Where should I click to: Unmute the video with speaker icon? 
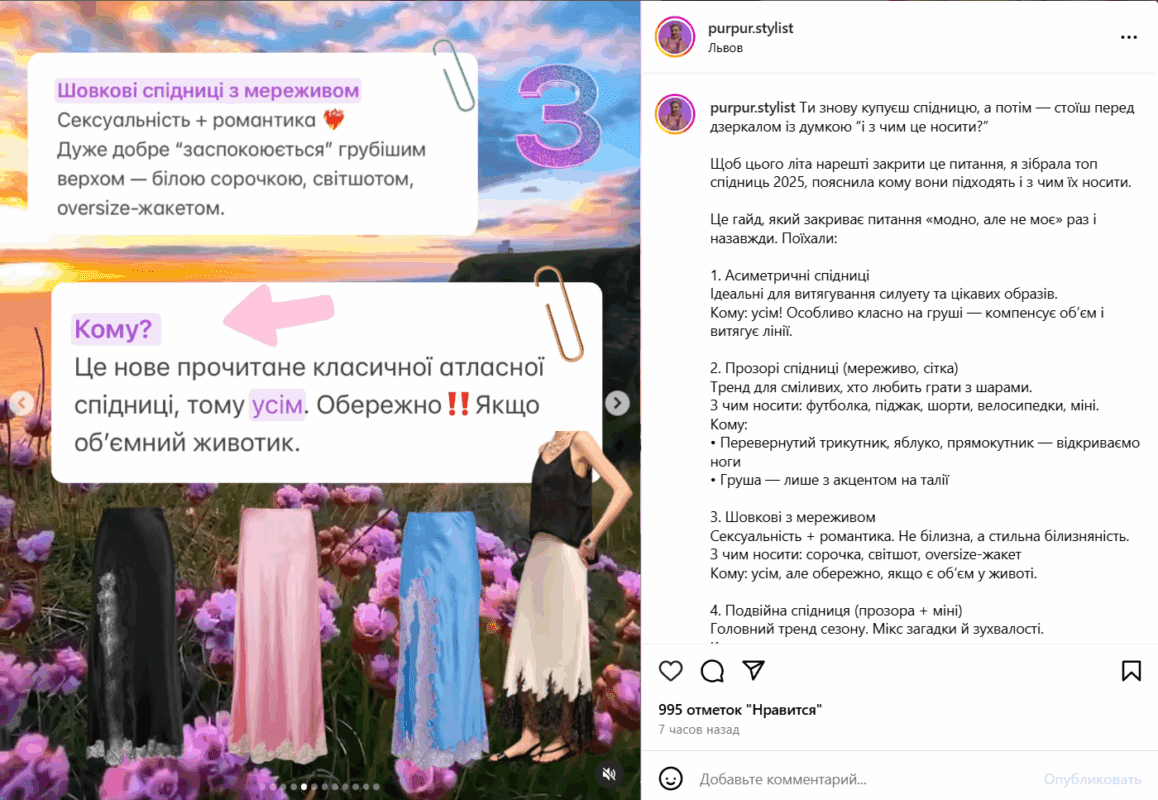point(609,773)
